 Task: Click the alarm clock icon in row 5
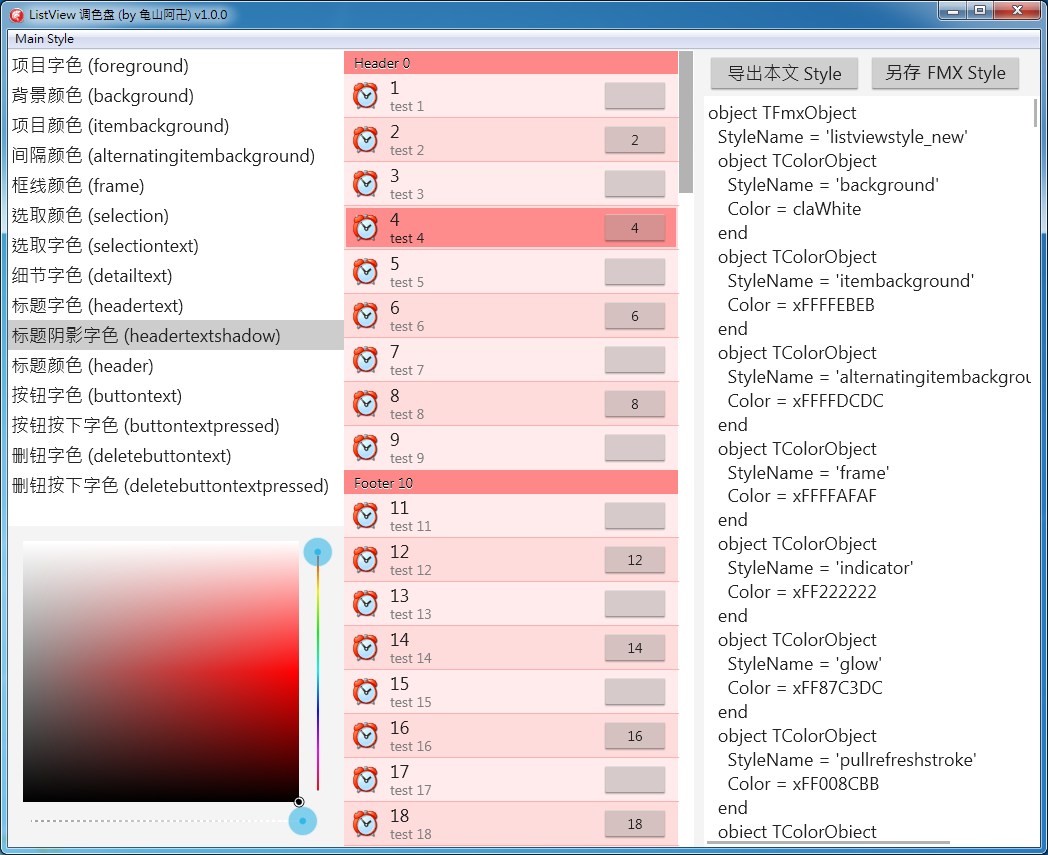366,272
